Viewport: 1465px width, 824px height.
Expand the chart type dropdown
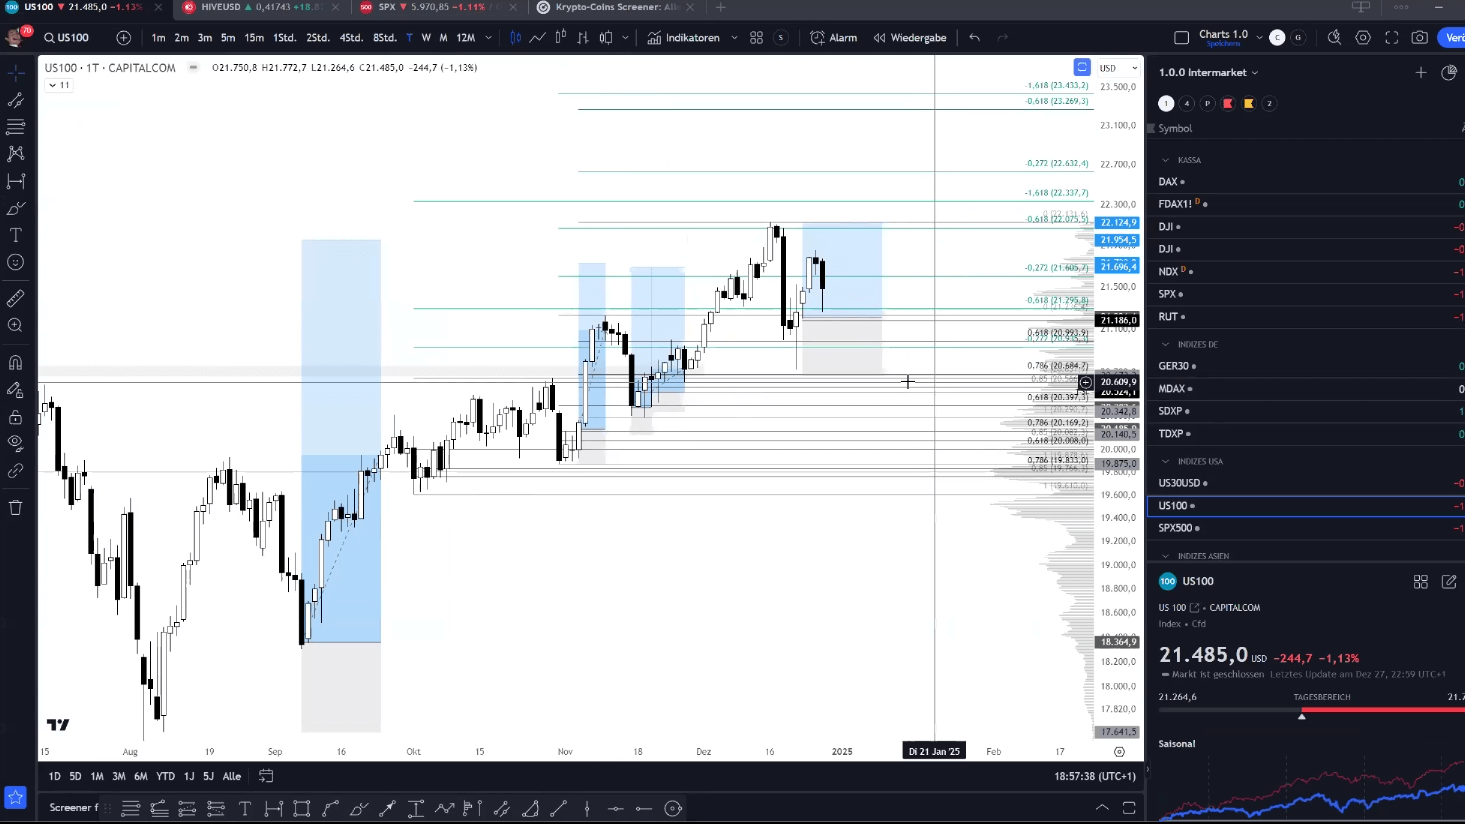click(625, 38)
